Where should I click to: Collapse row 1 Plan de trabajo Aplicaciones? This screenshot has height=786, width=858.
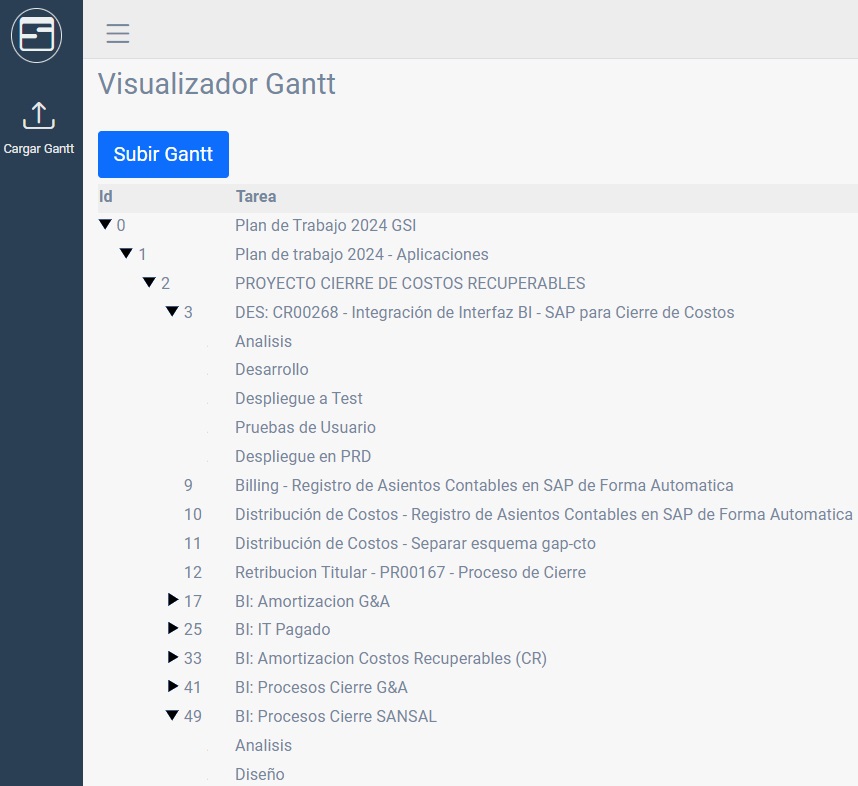[126, 254]
